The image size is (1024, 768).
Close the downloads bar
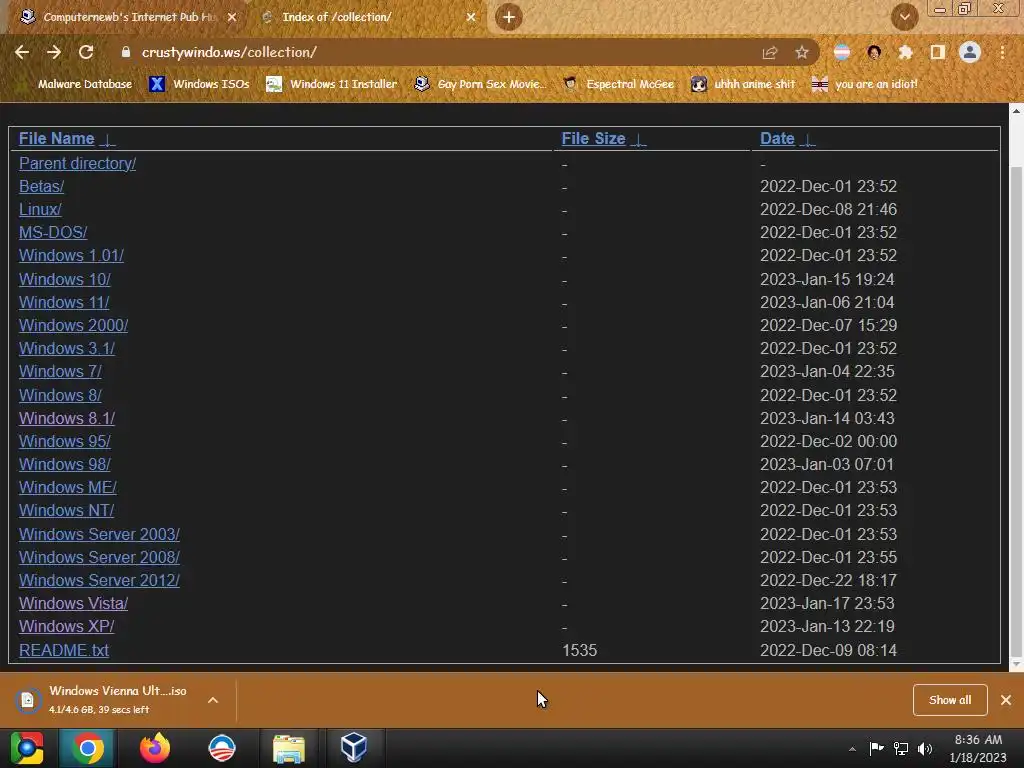[1006, 700]
